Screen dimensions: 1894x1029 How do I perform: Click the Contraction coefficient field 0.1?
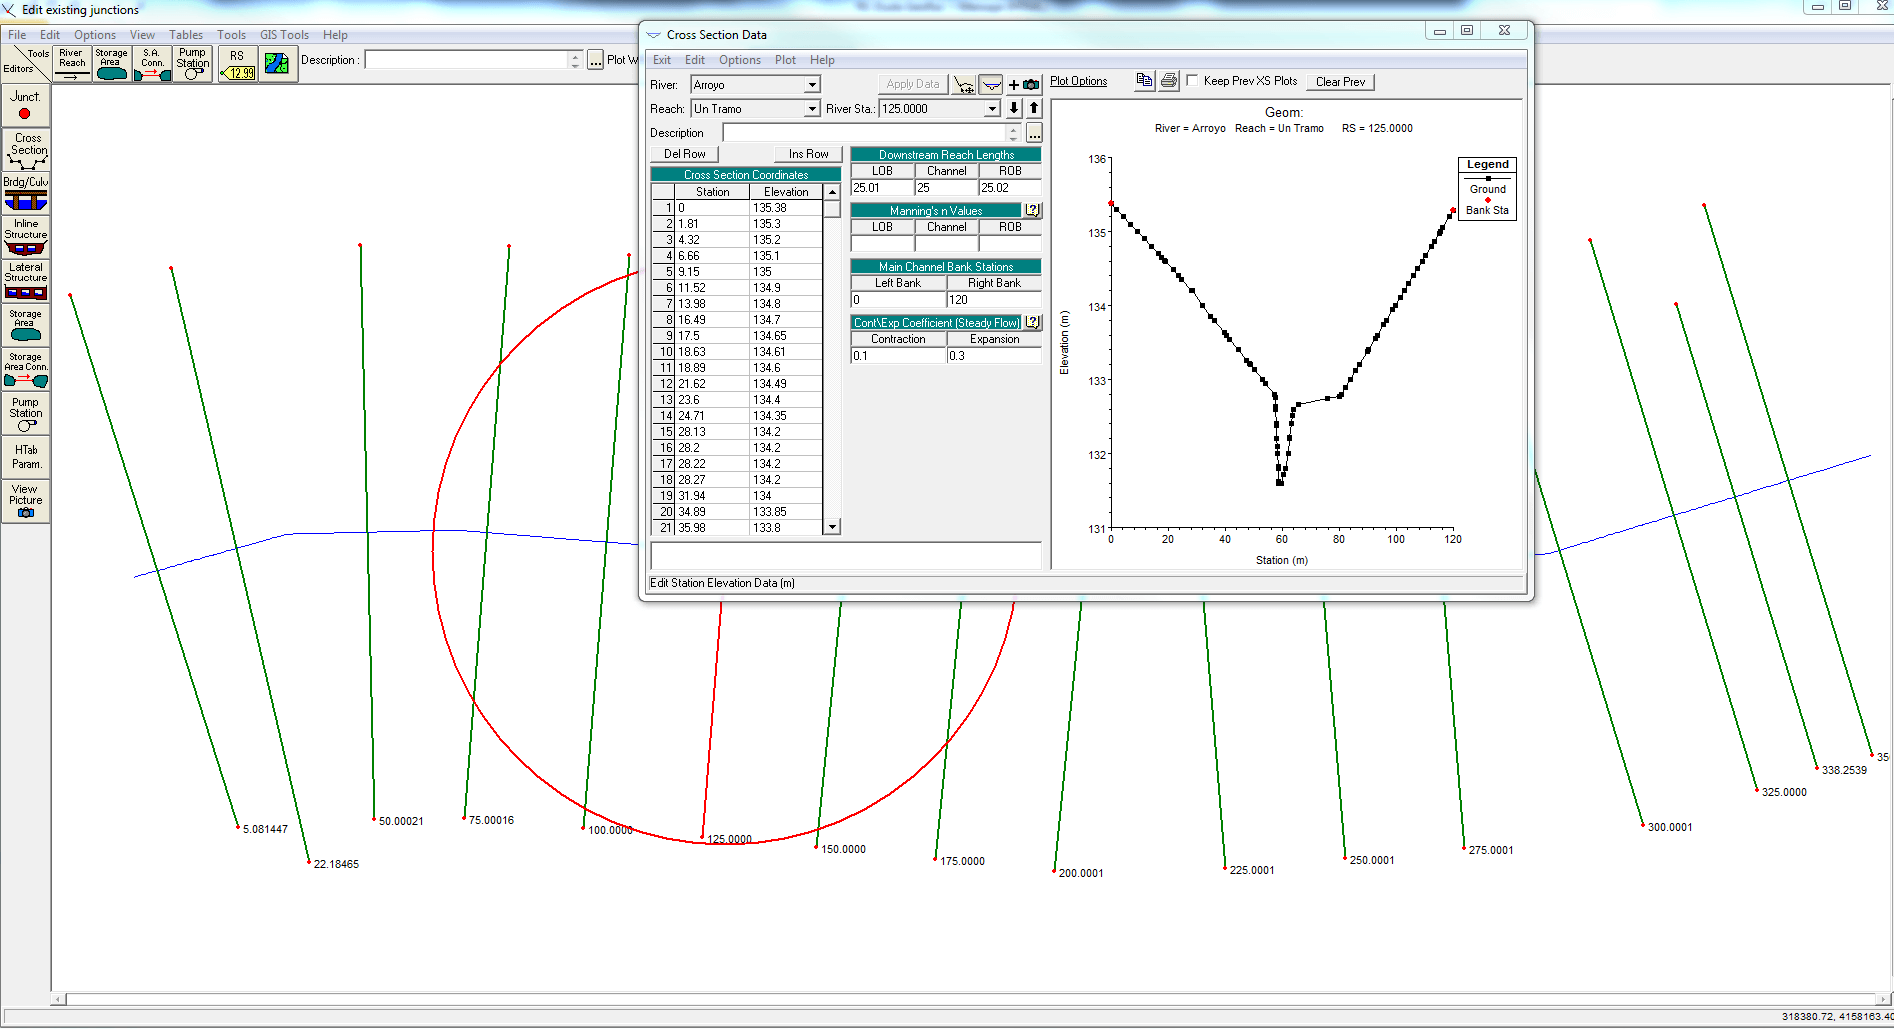coord(898,356)
